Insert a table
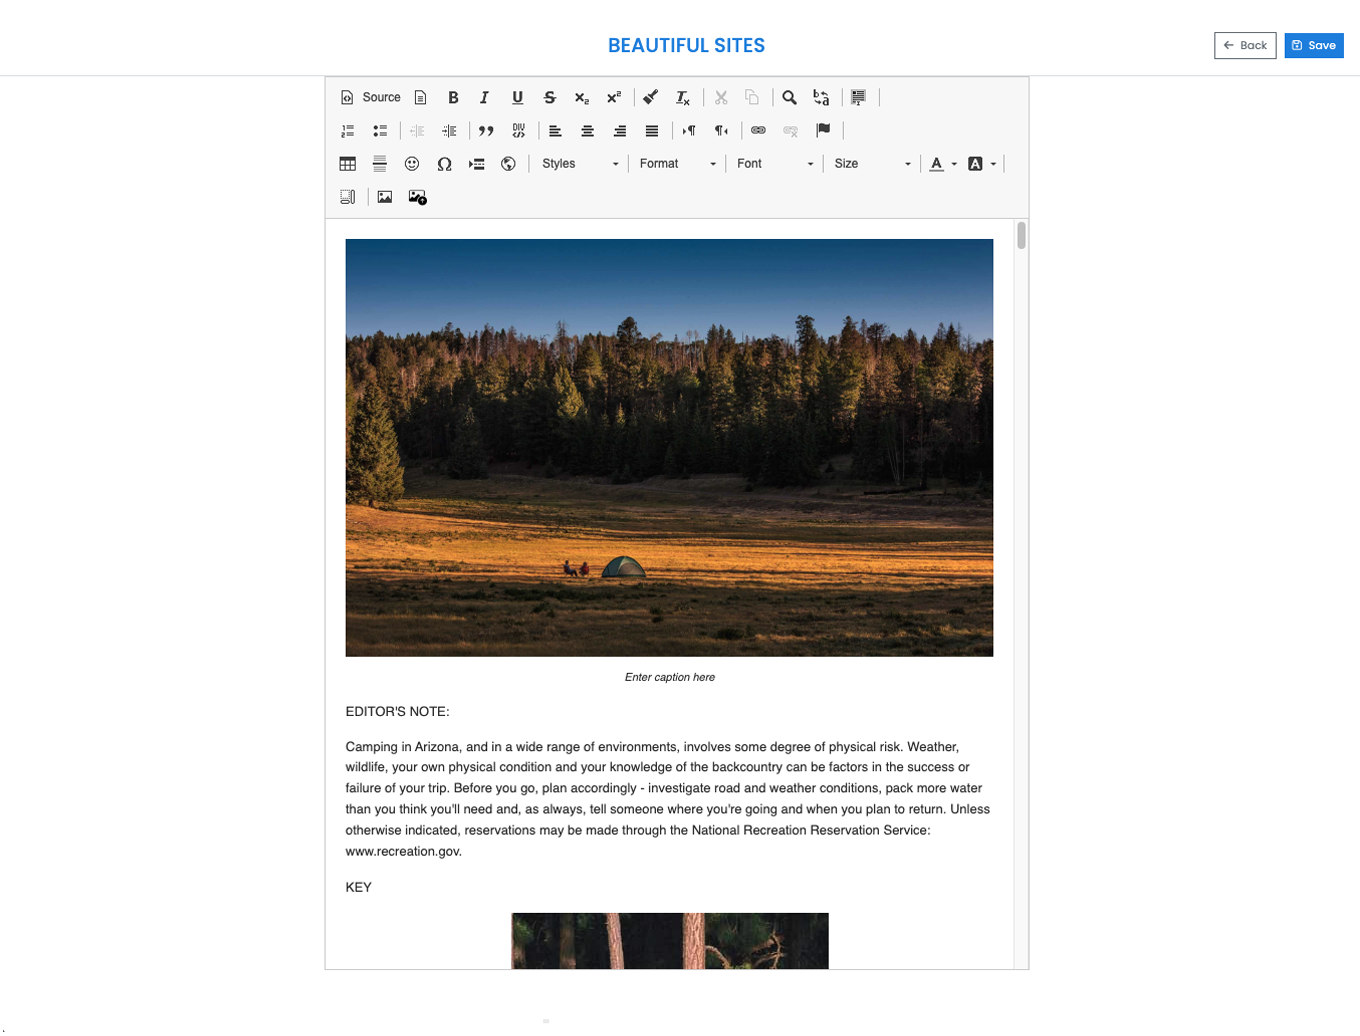The height and width of the screenshot is (1036, 1360). coord(348,164)
